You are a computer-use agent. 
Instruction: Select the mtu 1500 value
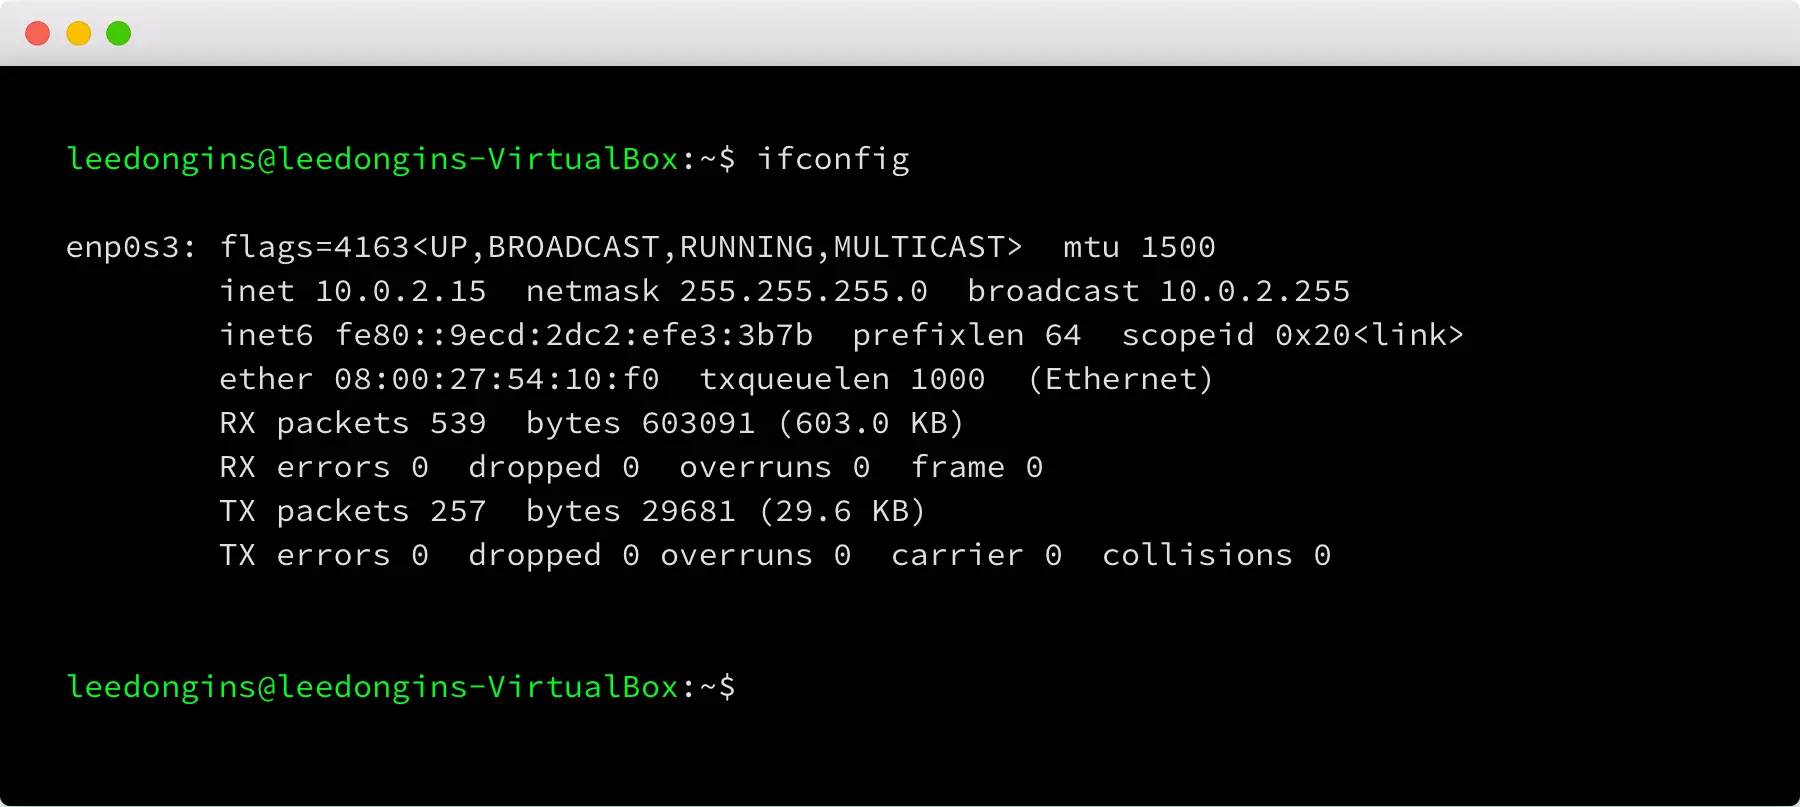coord(1139,246)
